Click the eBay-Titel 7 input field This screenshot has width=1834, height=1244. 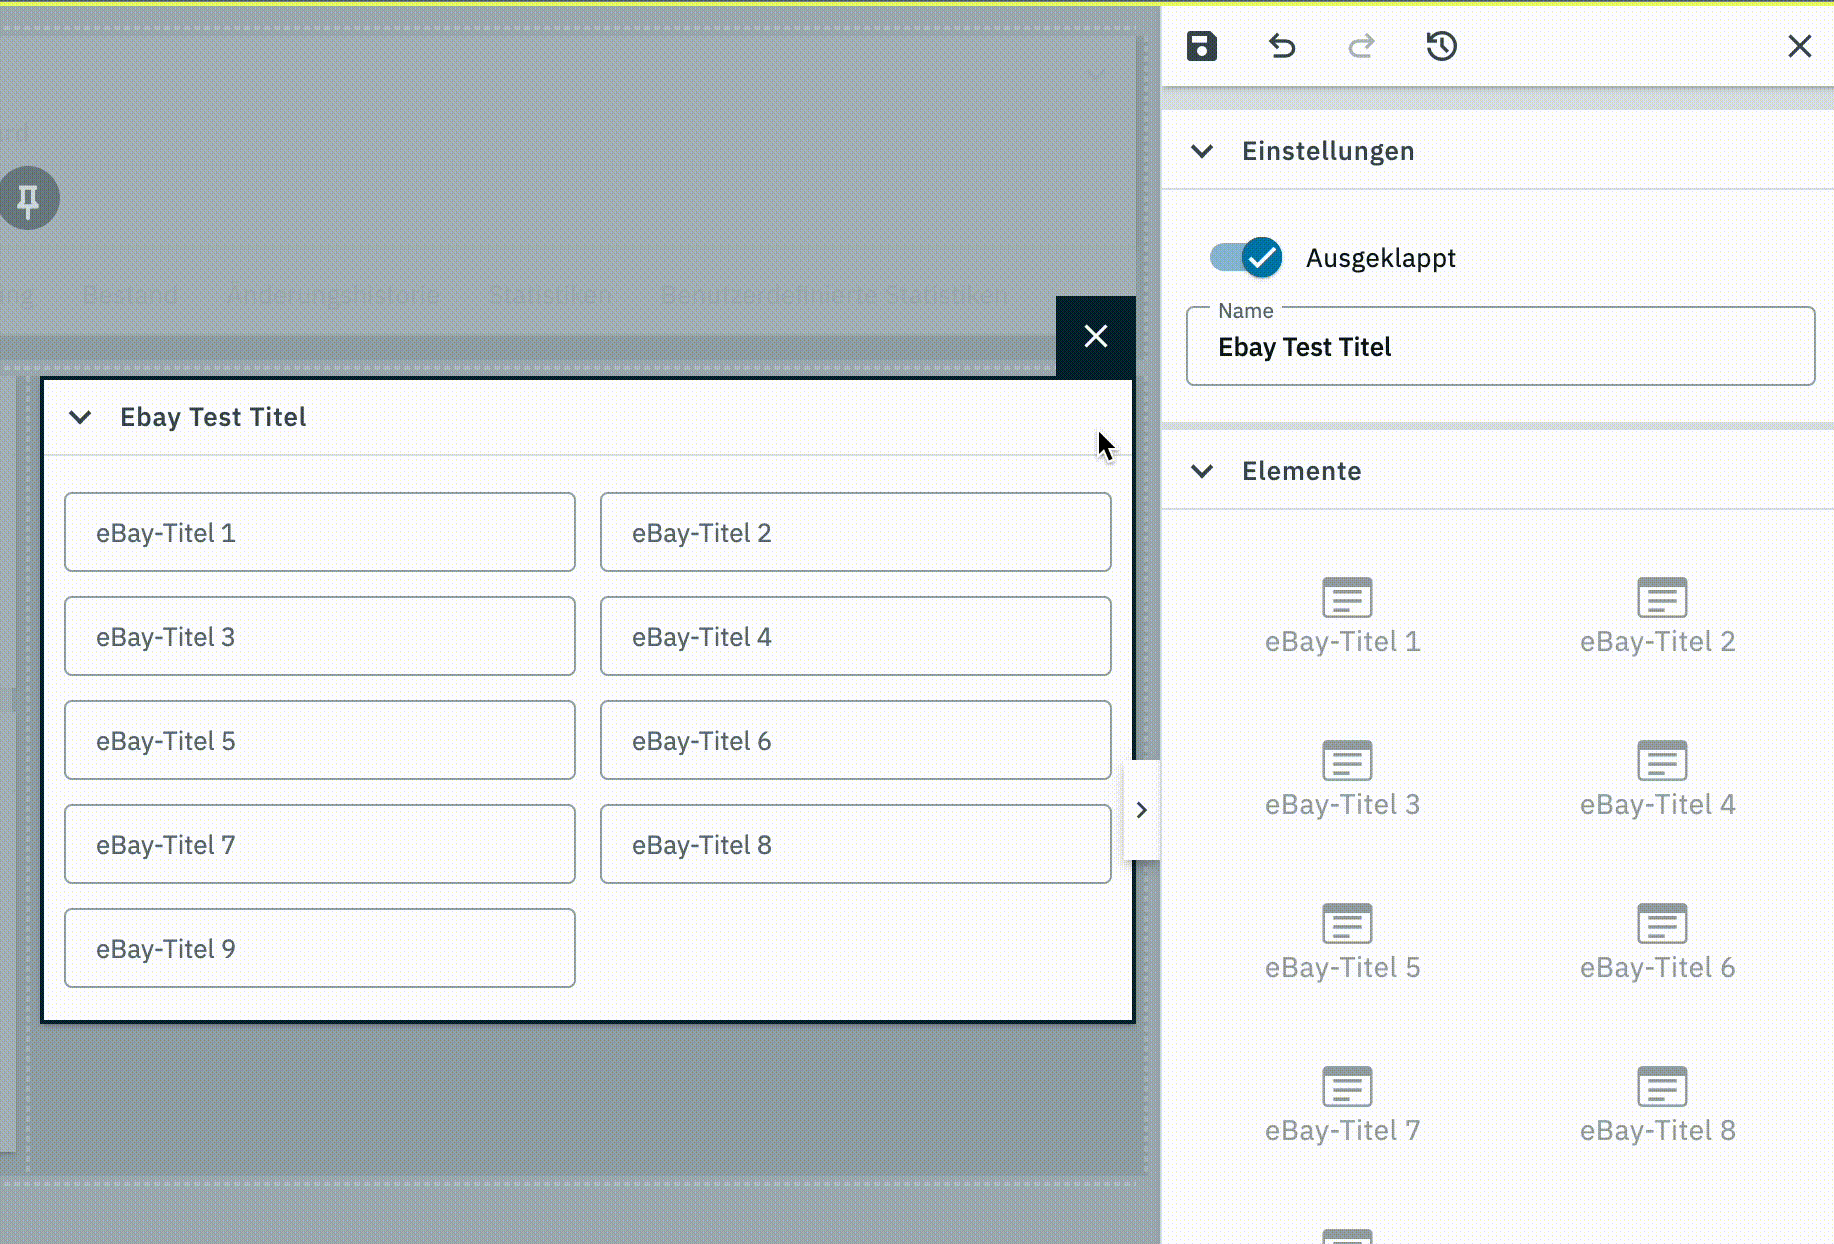(x=320, y=844)
